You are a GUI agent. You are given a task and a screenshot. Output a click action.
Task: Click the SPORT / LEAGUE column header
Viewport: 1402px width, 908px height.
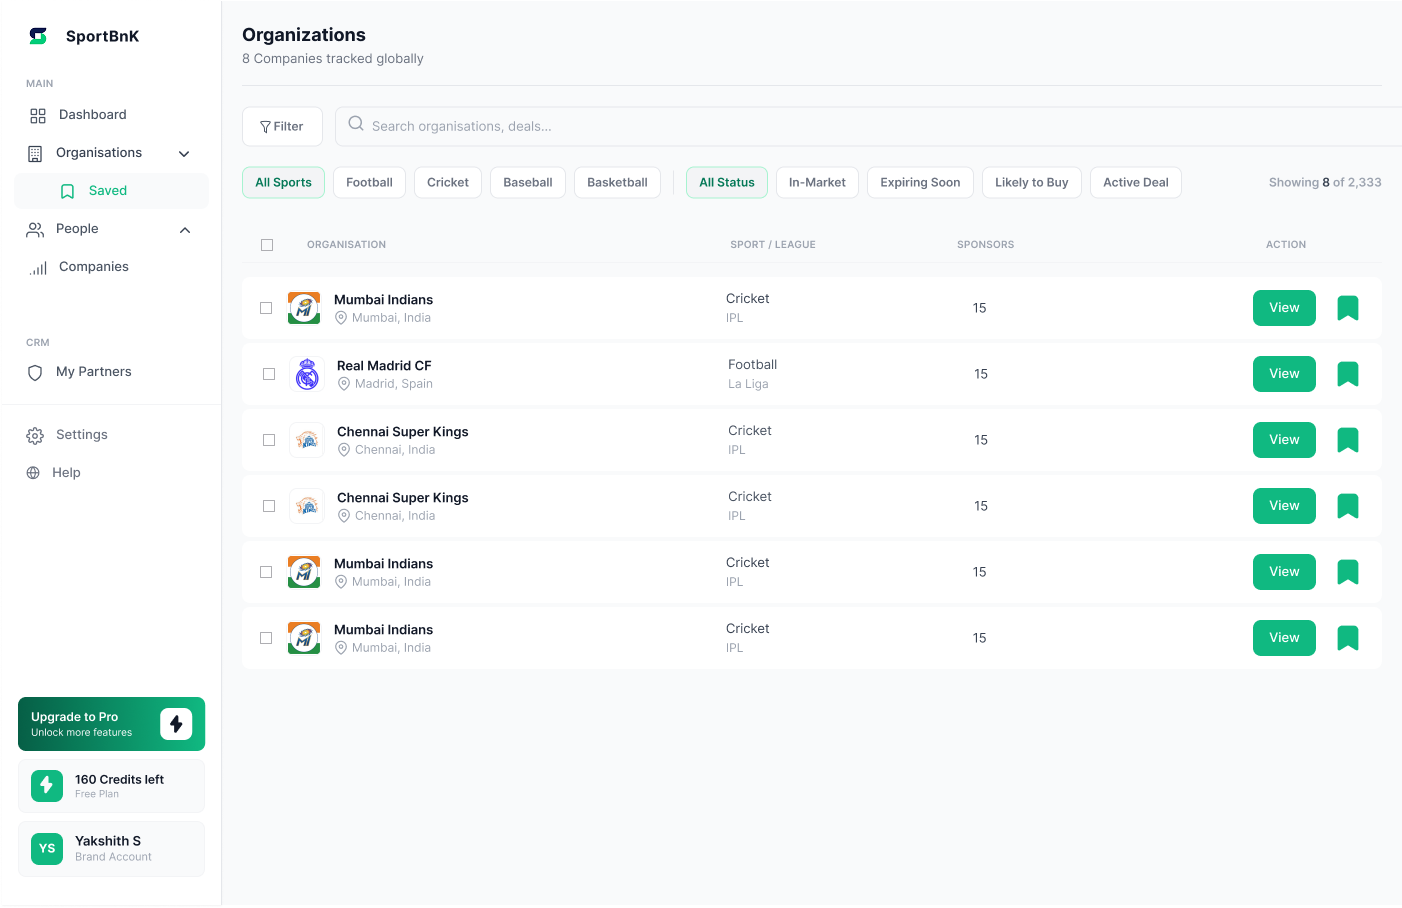pyautogui.click(x=773, y=245)
